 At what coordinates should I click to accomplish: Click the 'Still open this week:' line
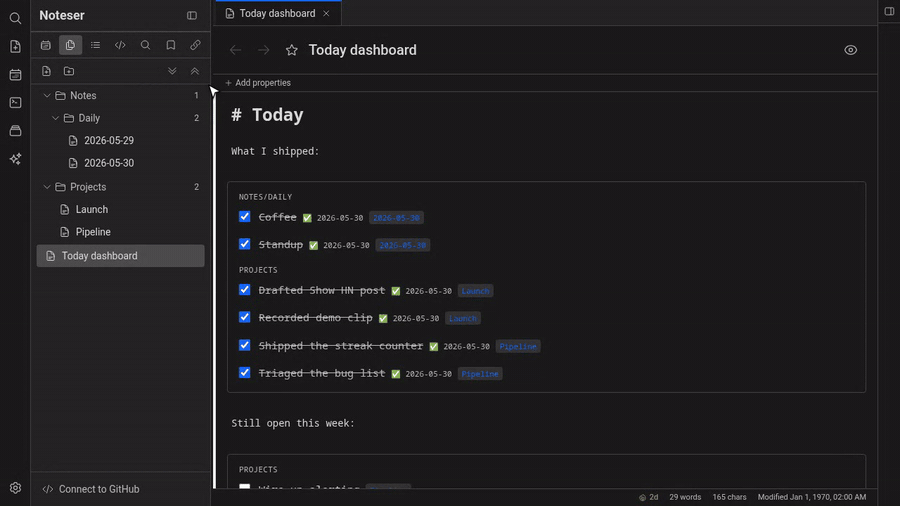(x=293, y=423)
